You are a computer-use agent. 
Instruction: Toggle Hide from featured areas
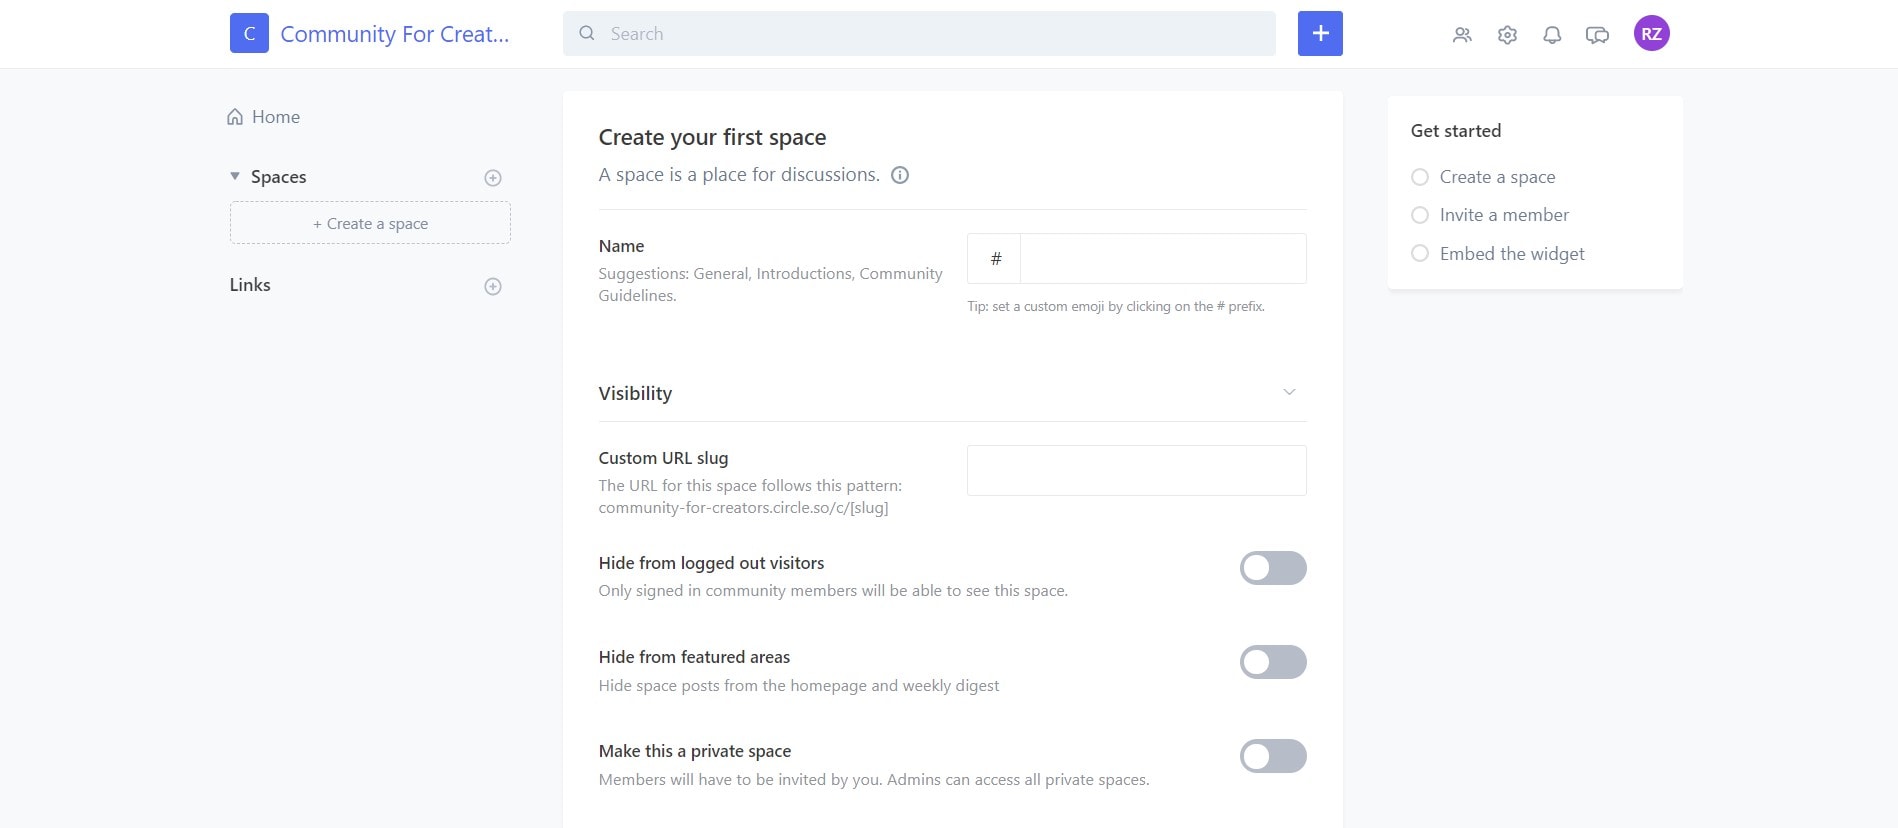(x=1273, y=662)
